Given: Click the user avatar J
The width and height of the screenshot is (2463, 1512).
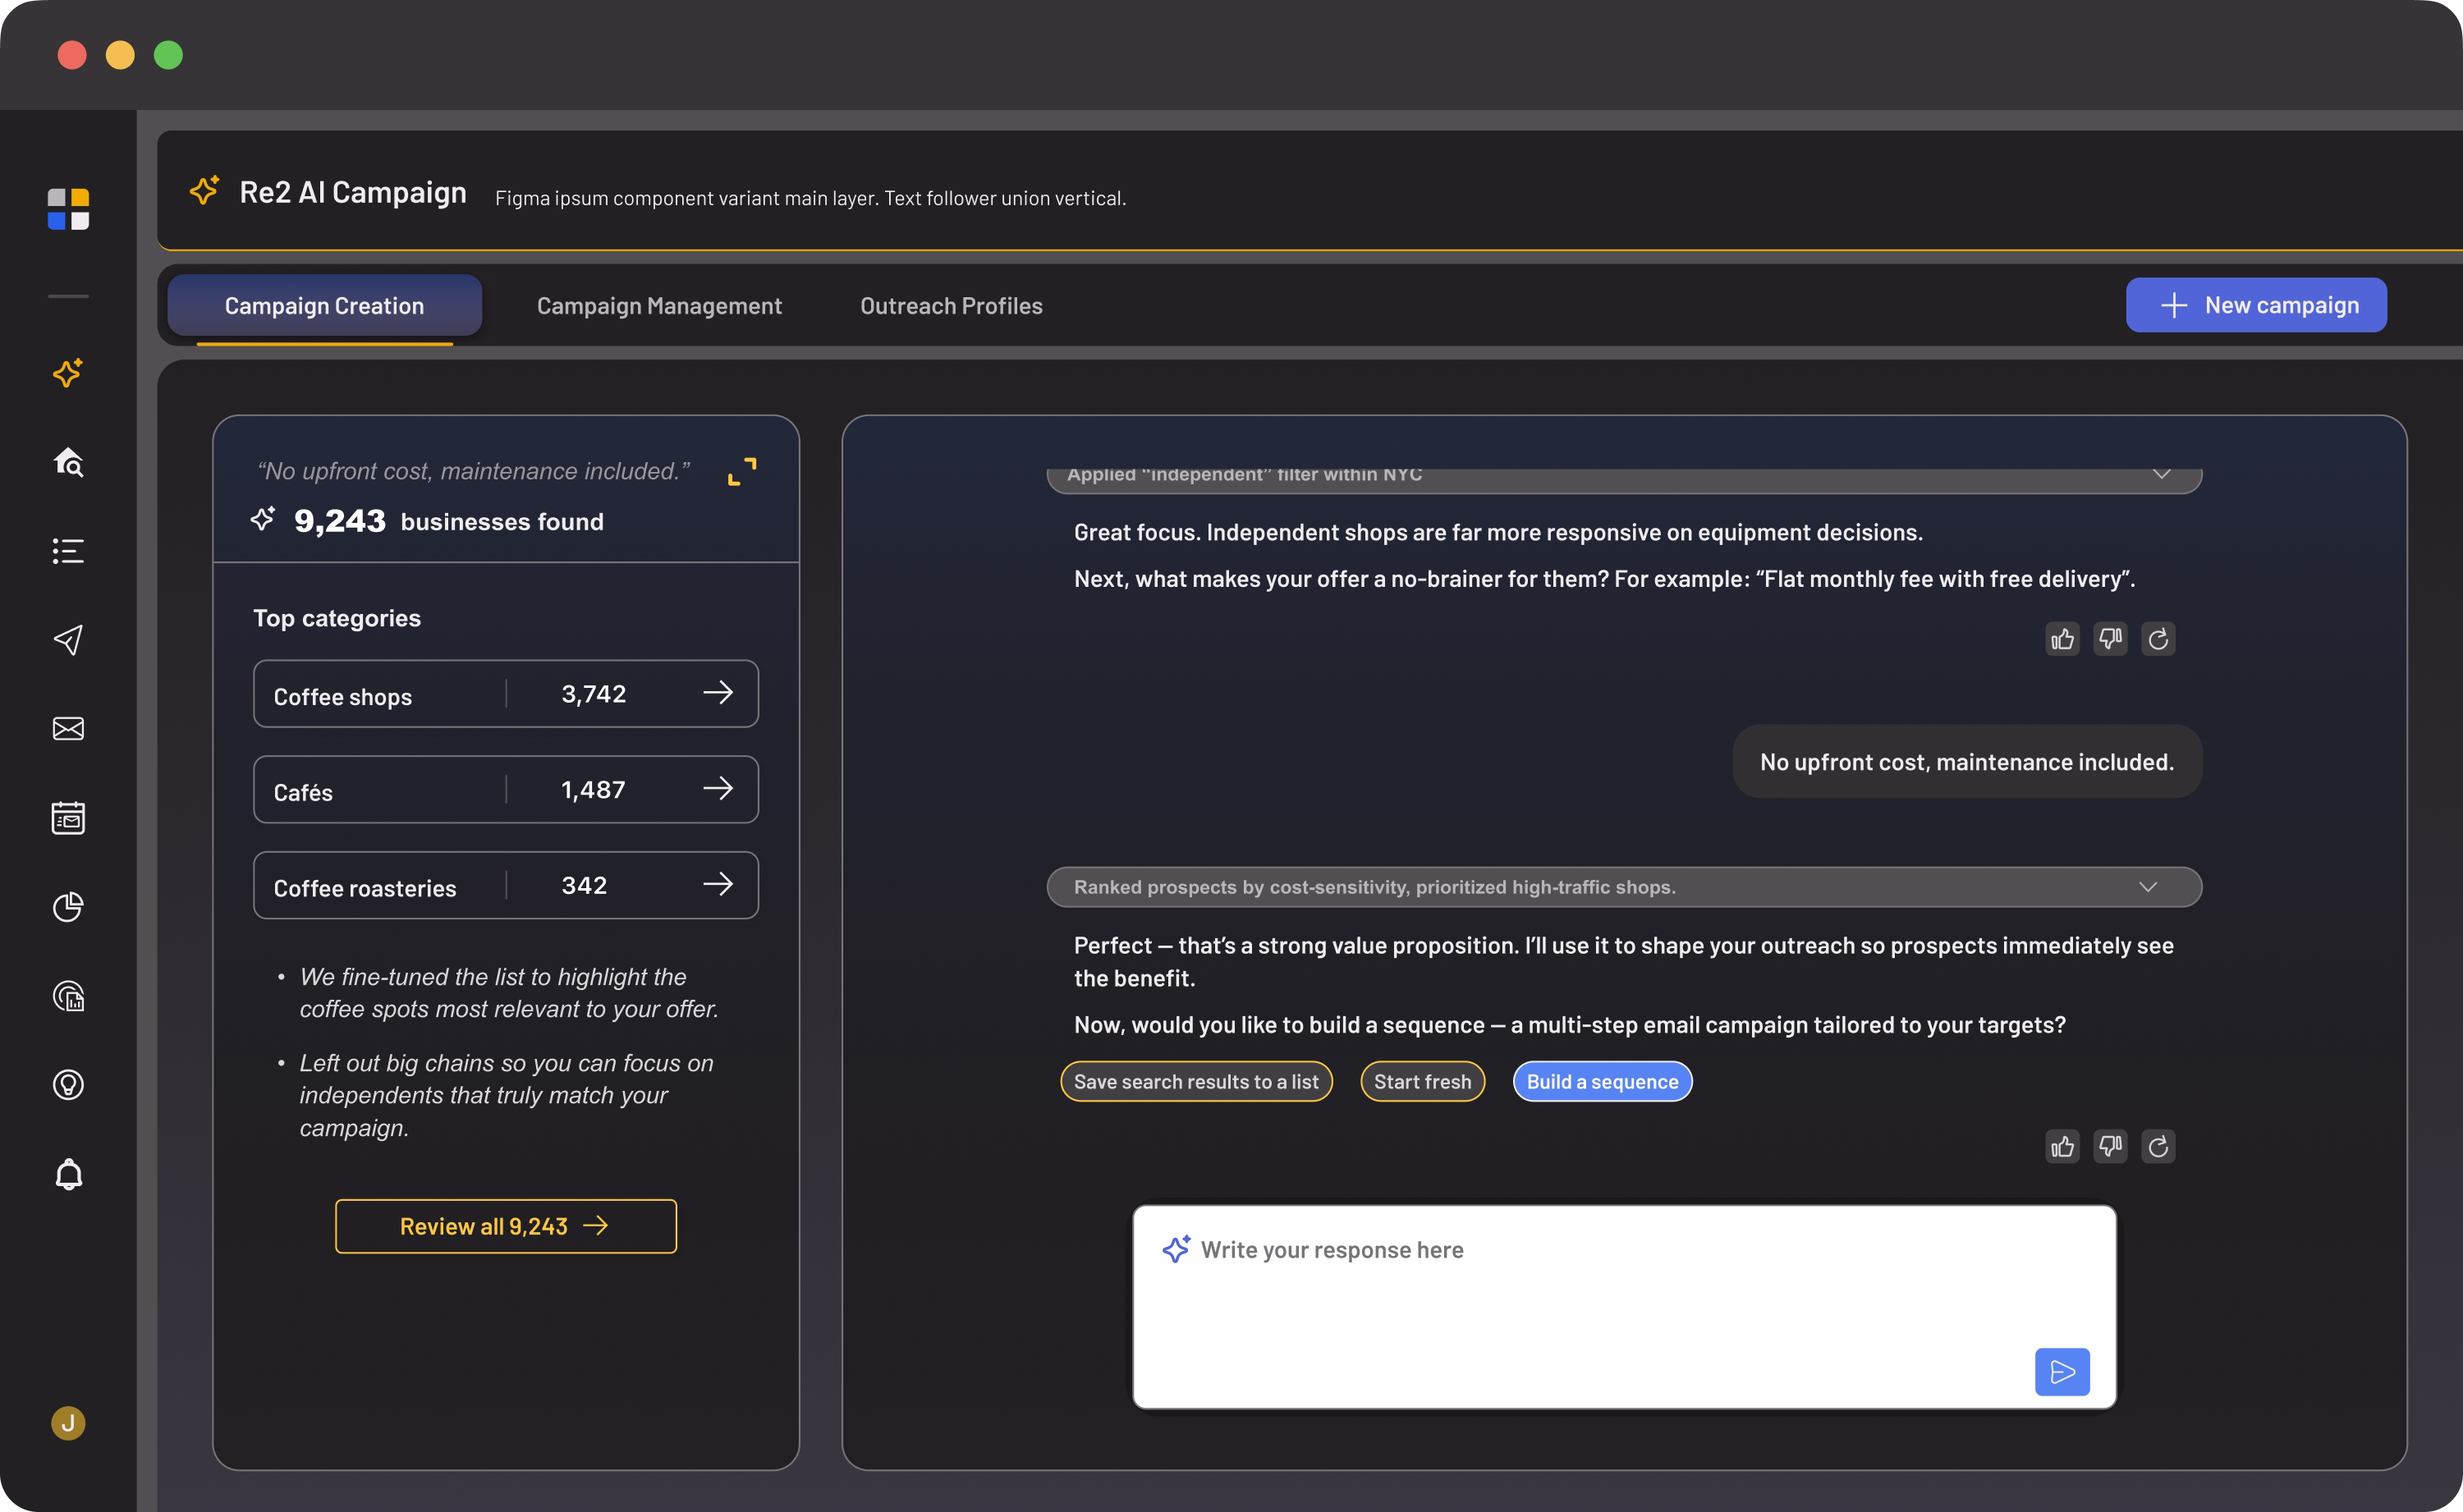Looking at the screenshot, I should pyautogui.click(x=68, y=1423).
